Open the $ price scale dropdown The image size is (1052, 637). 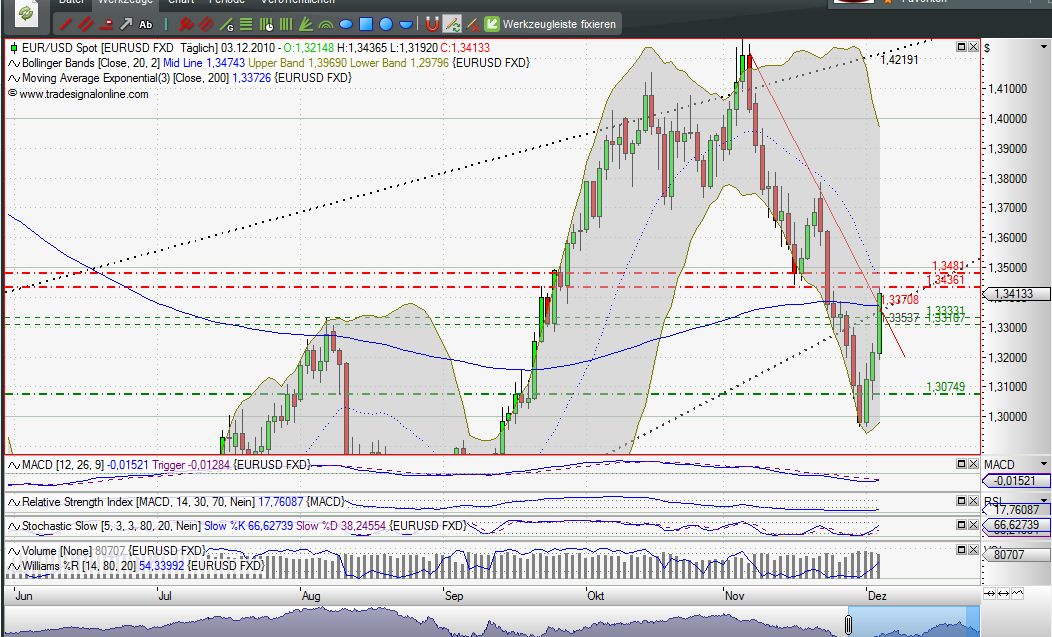tap(1043, 47)
